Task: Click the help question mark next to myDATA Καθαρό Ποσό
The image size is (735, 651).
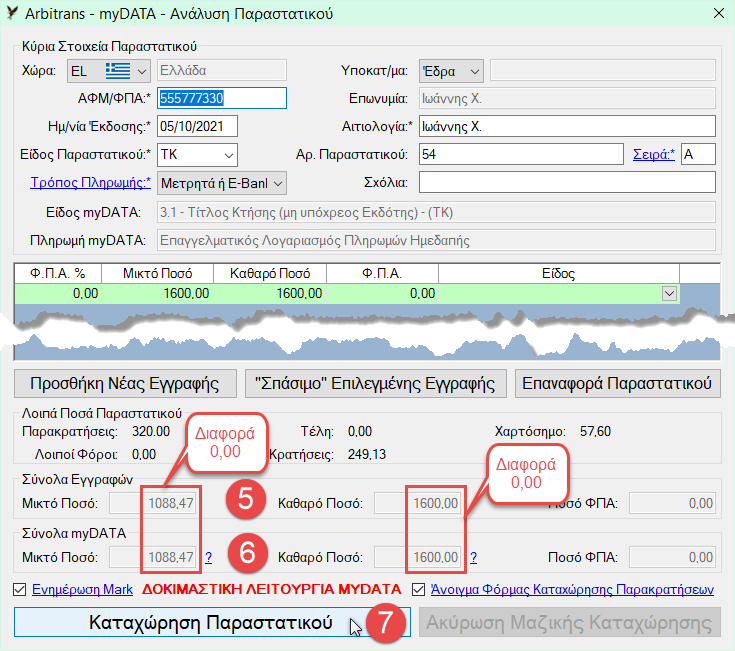Action: [473, 557]
